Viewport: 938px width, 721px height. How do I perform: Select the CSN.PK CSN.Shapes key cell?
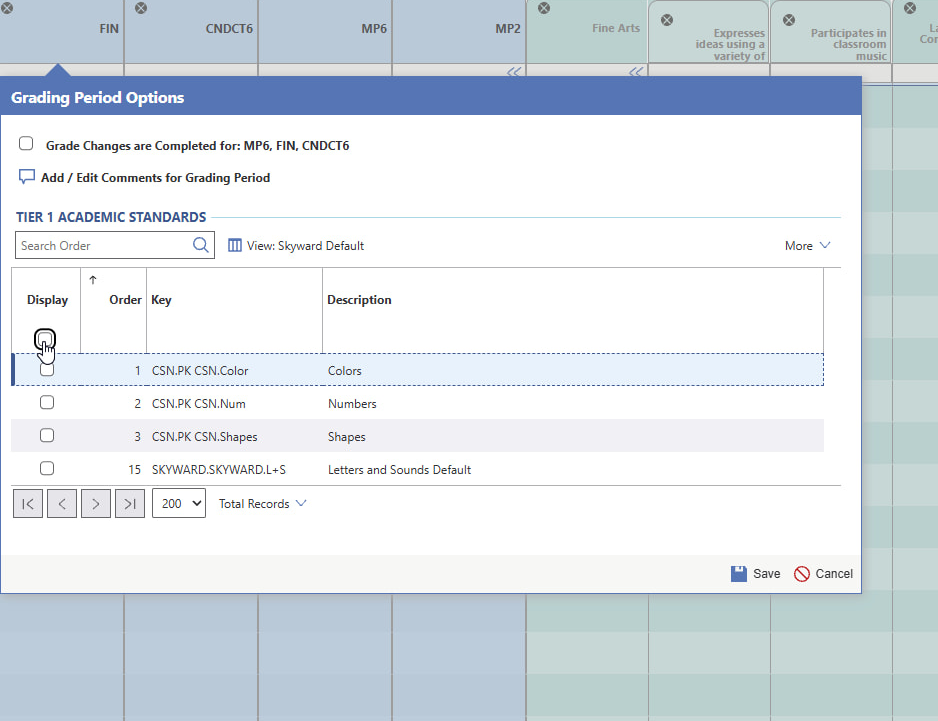click(205, 436)
